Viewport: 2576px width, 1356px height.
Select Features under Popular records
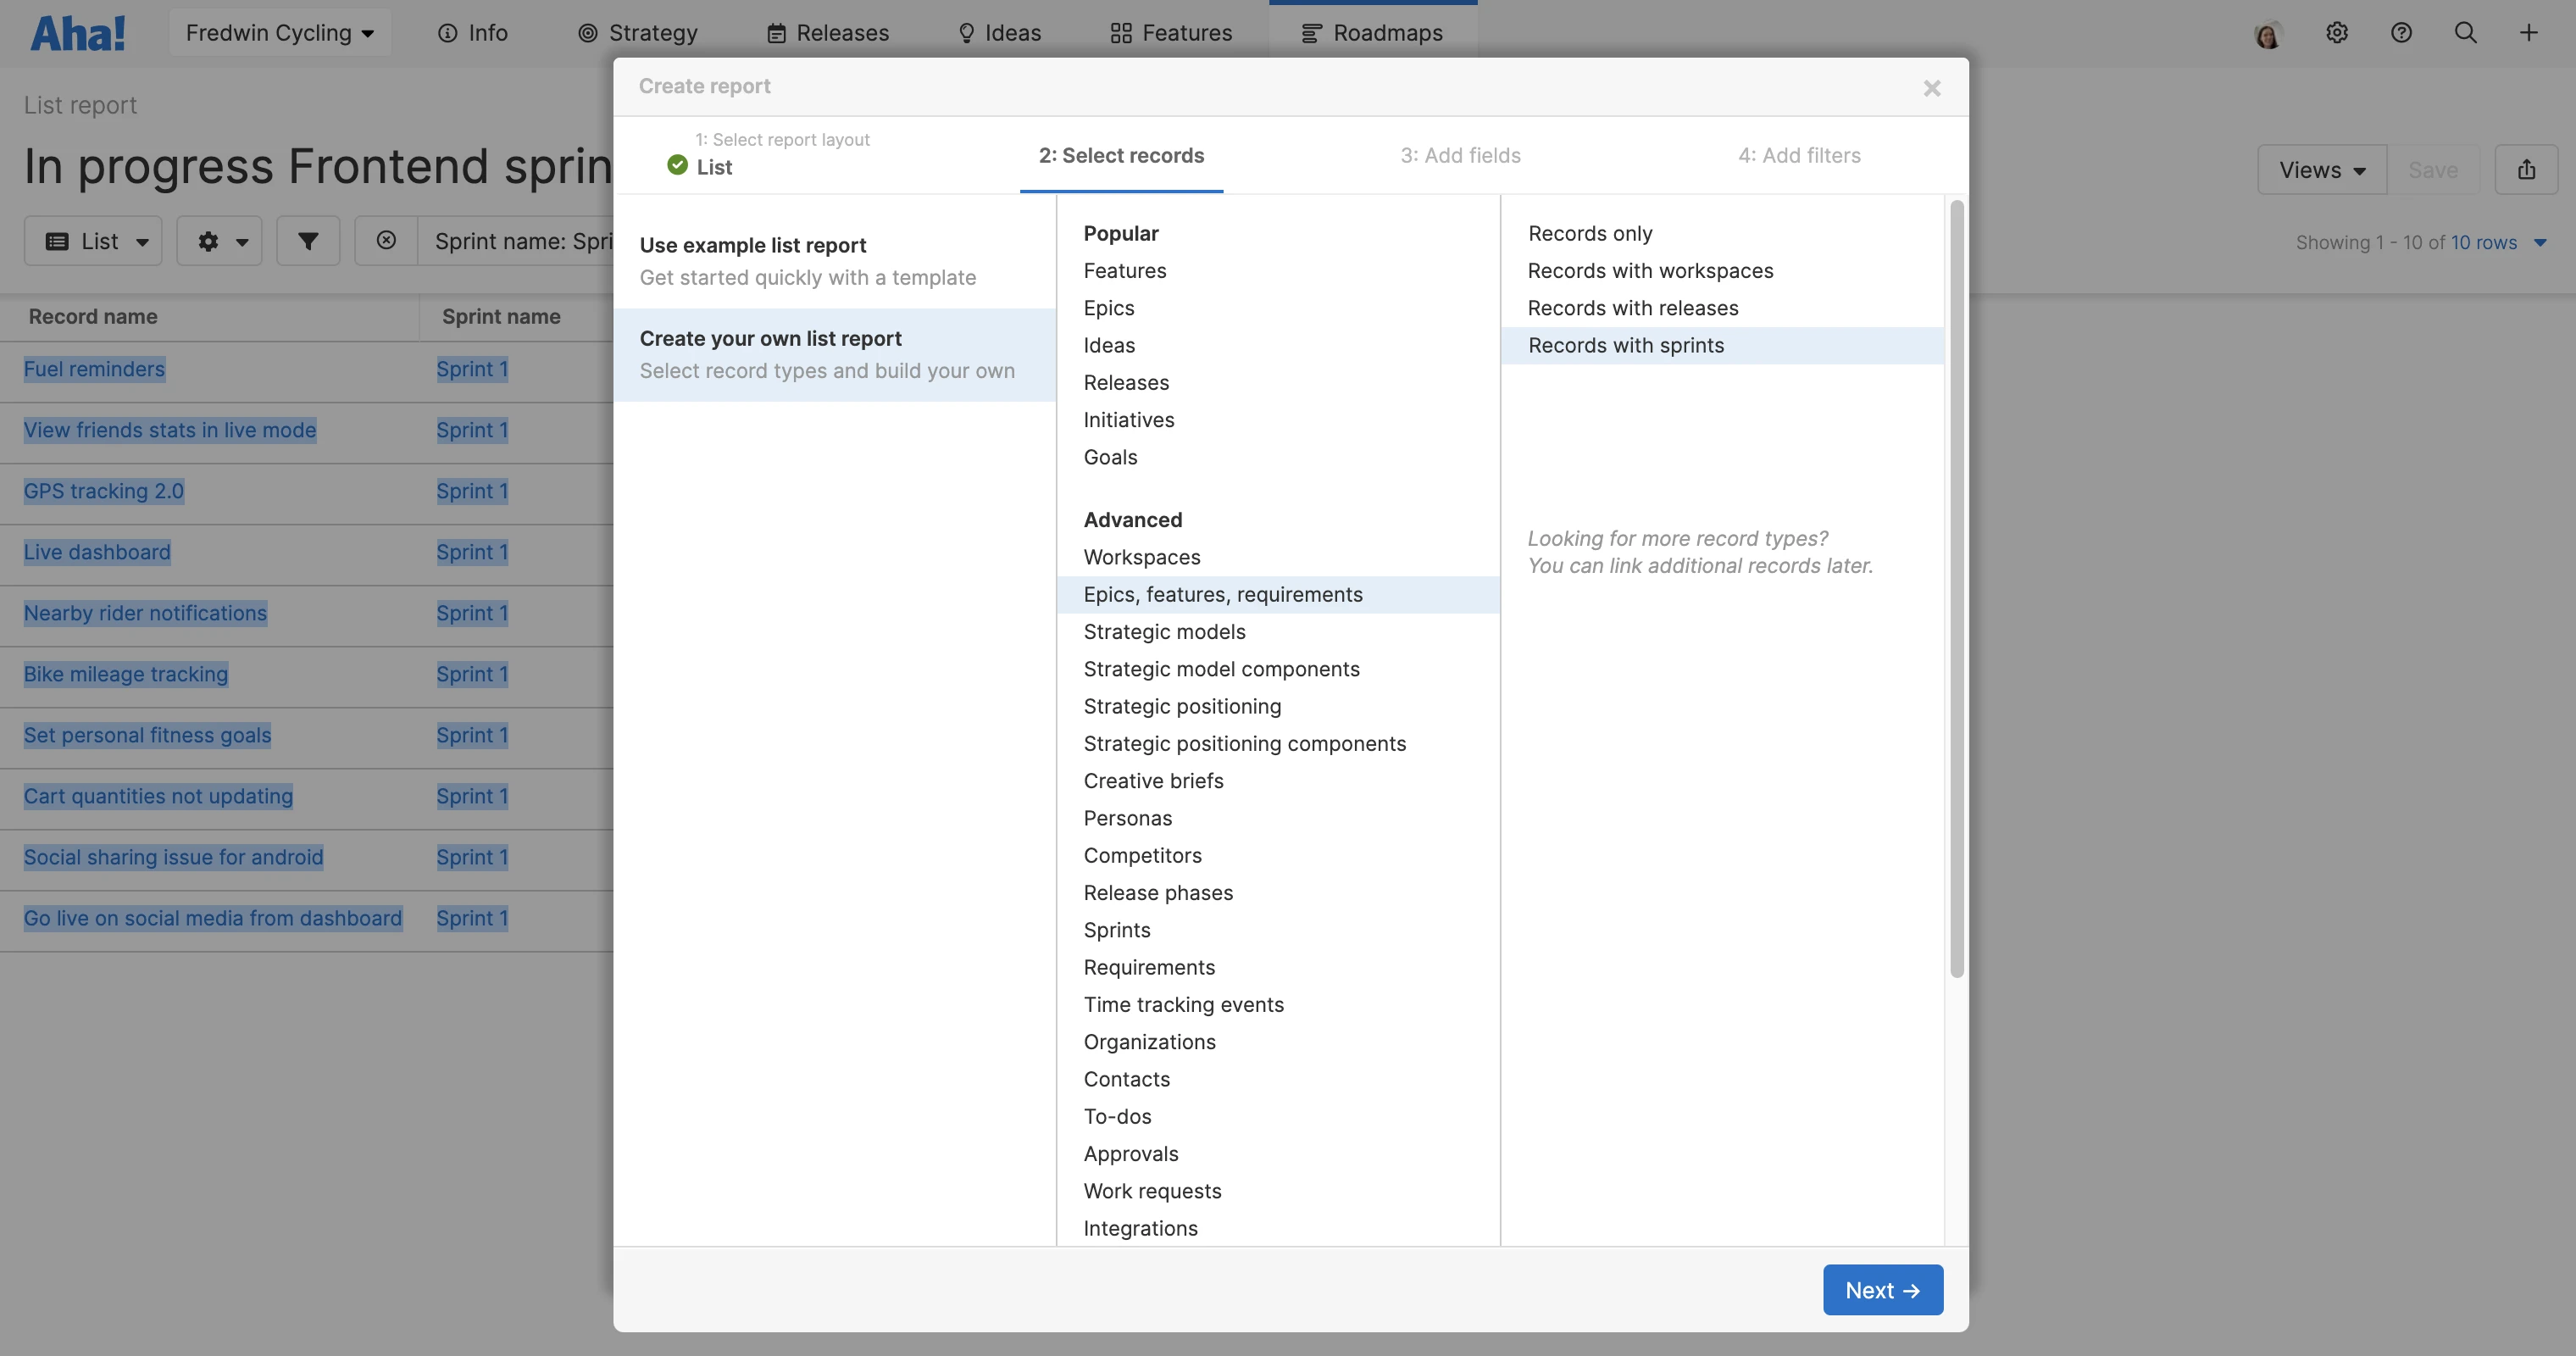(1124, 271)
